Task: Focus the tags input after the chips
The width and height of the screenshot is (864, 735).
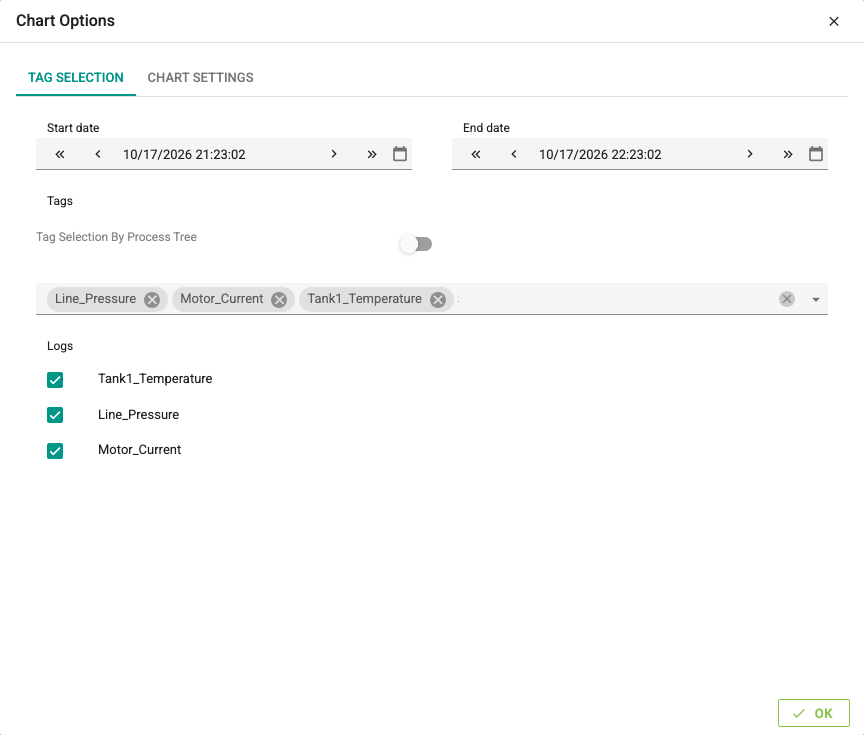Action: pos(614,299)
